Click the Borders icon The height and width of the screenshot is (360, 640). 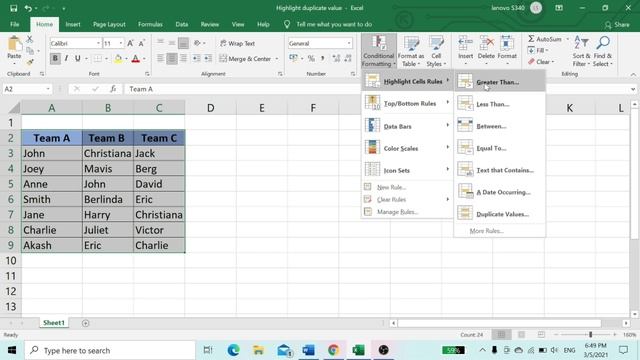pos(98,59)
